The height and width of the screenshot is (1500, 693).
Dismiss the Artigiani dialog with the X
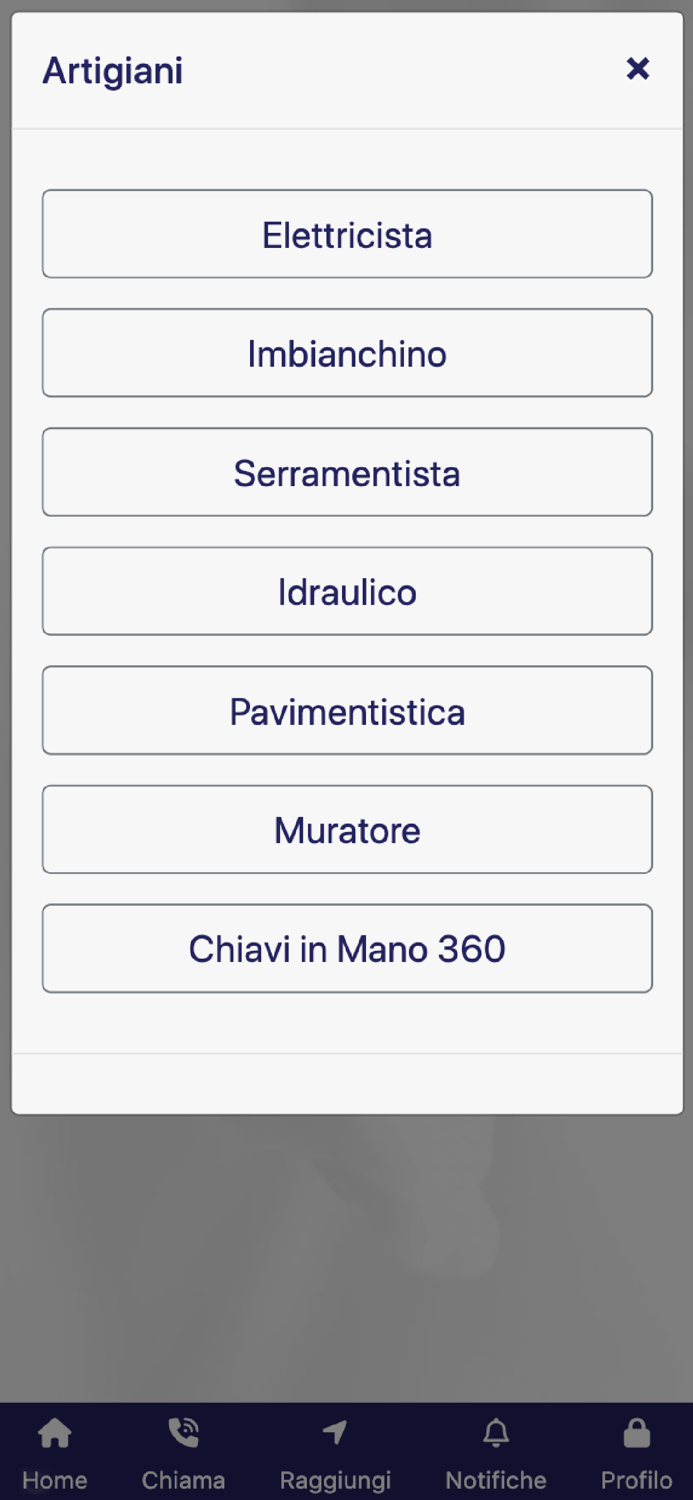click(638, 69)
